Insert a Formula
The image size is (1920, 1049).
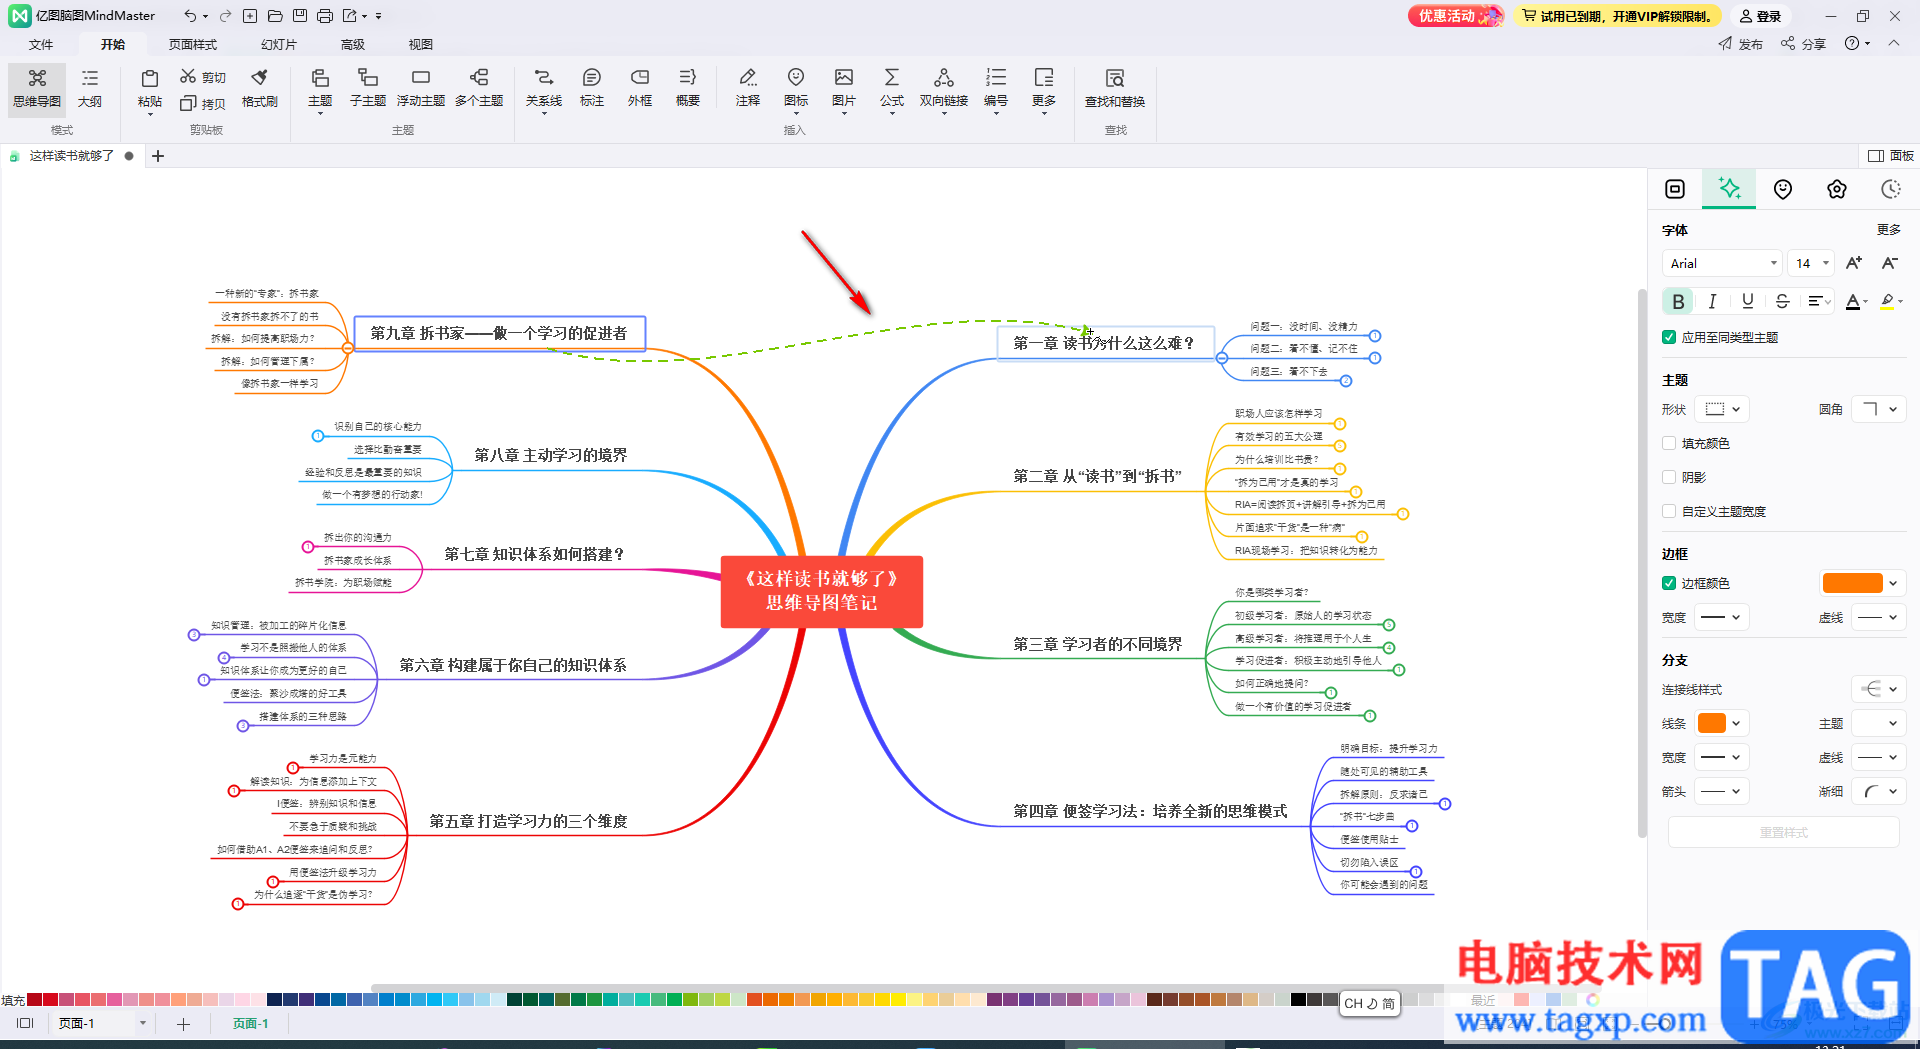pyautogui.click(x=892, y=89)
